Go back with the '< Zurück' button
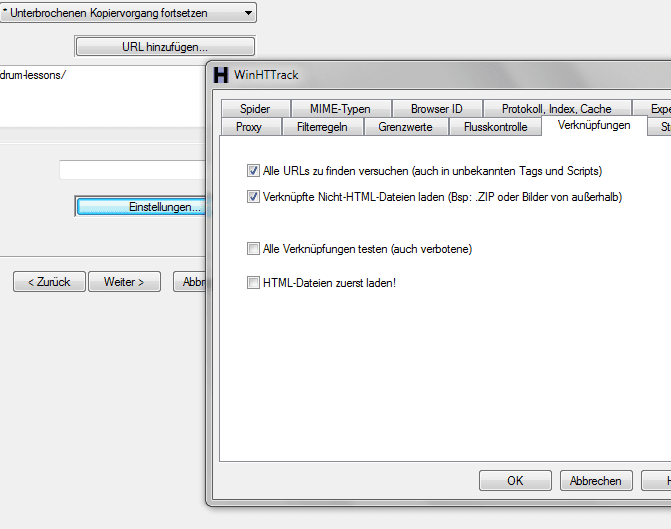Screen dimensions: 671x529 (49, 282)
